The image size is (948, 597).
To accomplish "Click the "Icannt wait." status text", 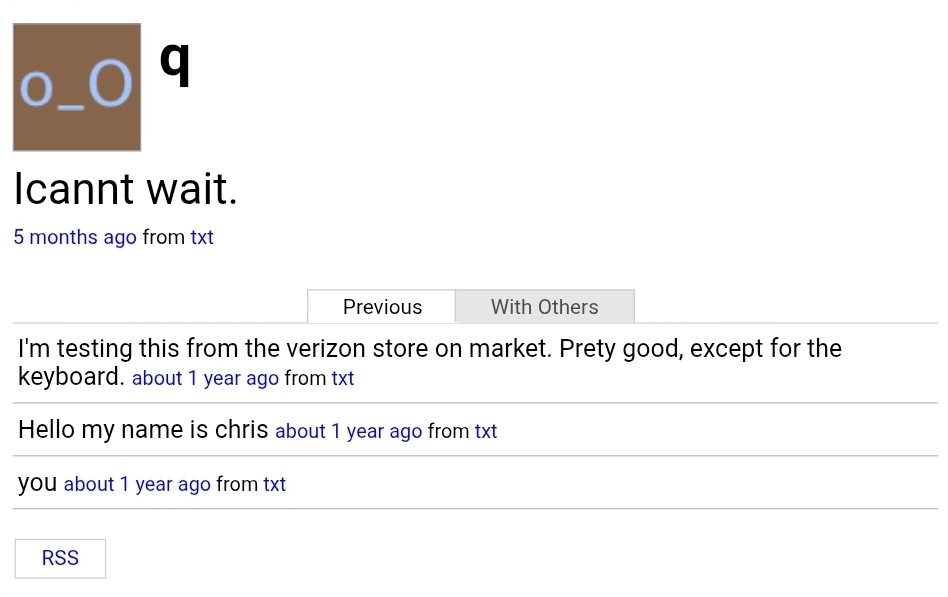I will click(x=126, y=189).
